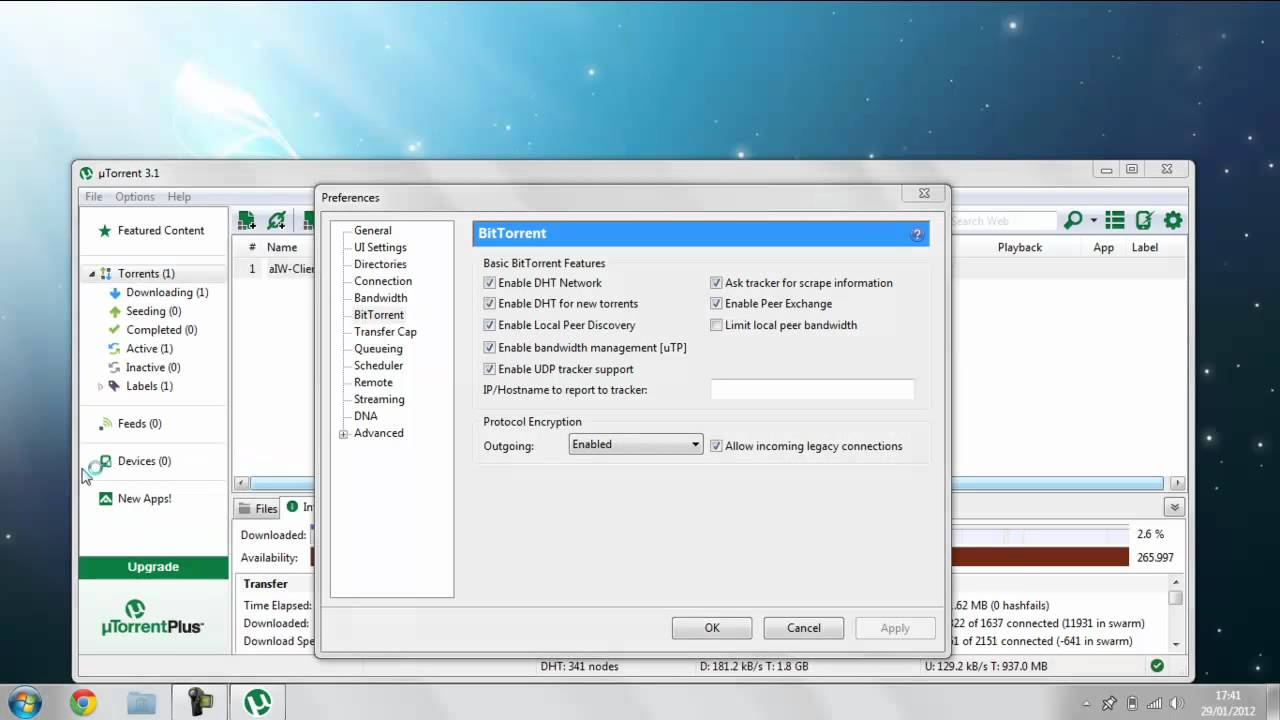Click the uTorrent taskbar icon

257,703
